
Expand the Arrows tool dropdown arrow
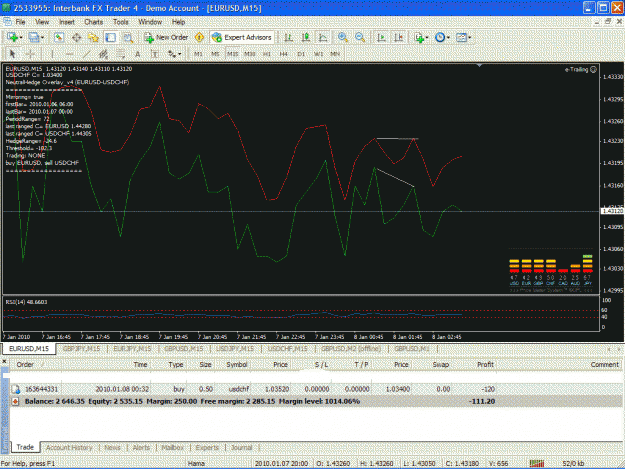(180, 54)
